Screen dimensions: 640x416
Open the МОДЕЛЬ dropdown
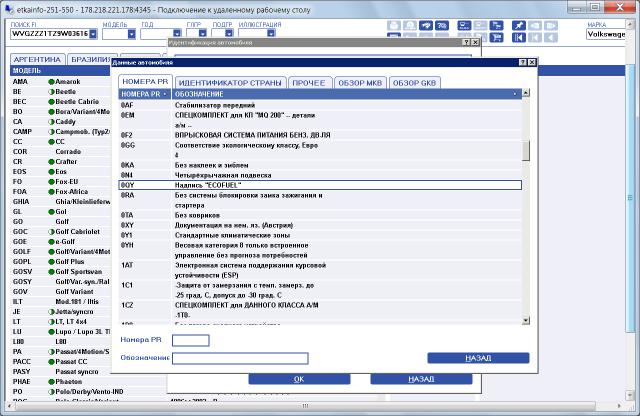pos(131,34)
